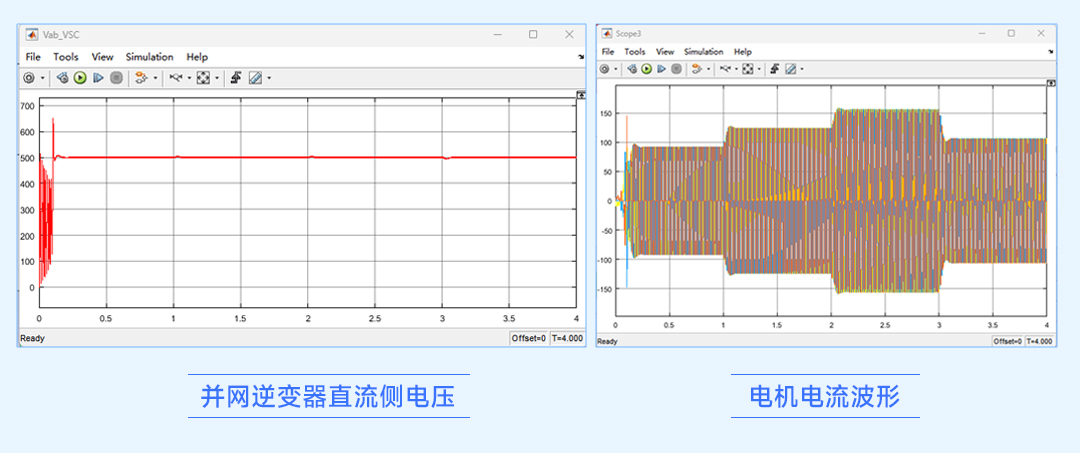Open View menu in Vab_VSC window

coord(103,57)
